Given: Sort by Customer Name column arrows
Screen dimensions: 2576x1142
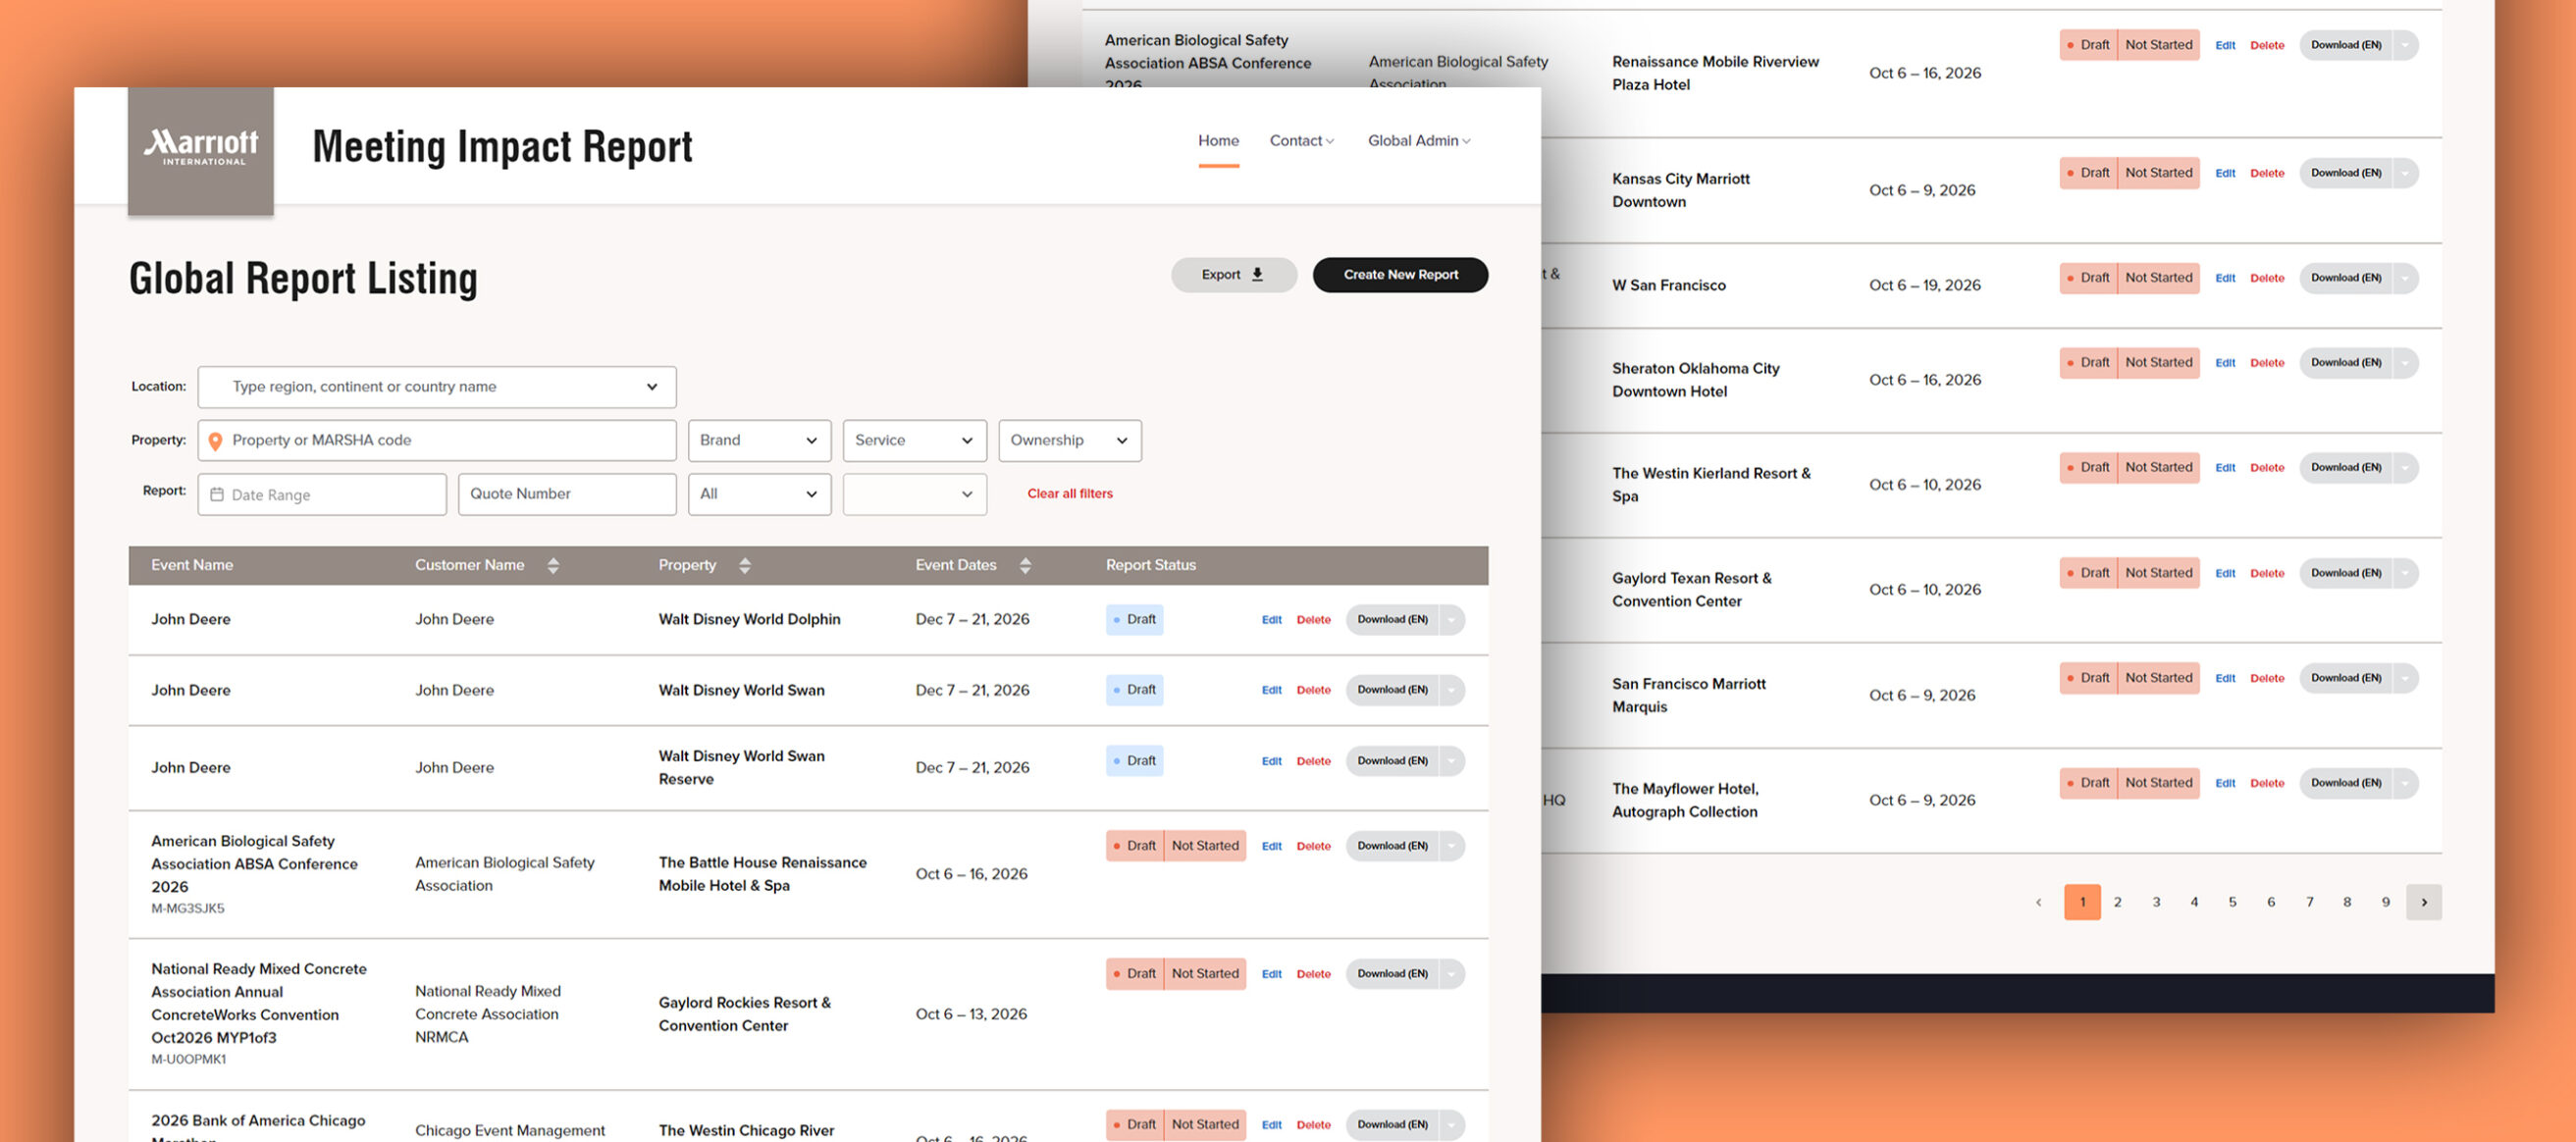Looking at the screenshot, I should [x=553, y=566].
